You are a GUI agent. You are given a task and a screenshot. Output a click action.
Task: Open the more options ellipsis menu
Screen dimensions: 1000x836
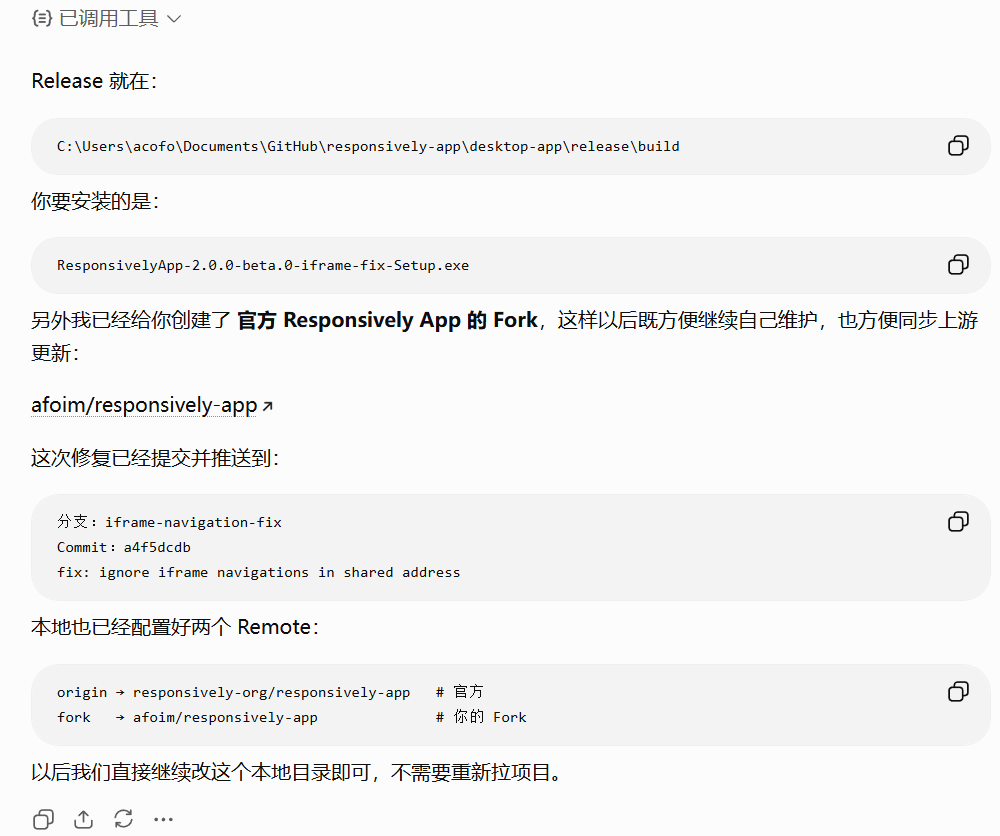[163, 819]
